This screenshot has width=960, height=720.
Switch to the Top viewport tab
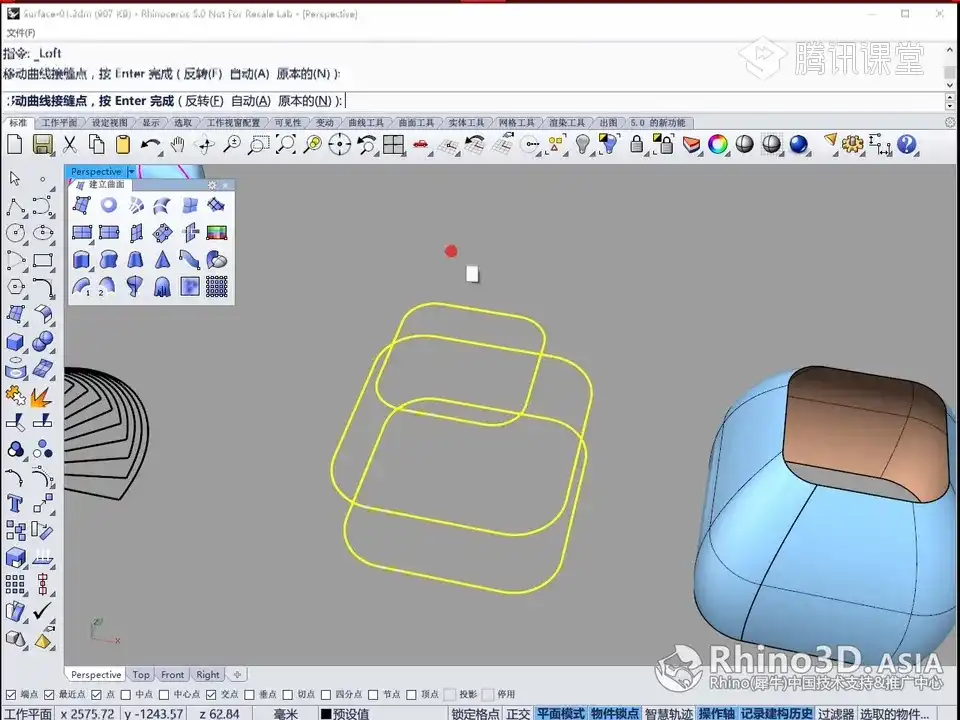[141, 674]
